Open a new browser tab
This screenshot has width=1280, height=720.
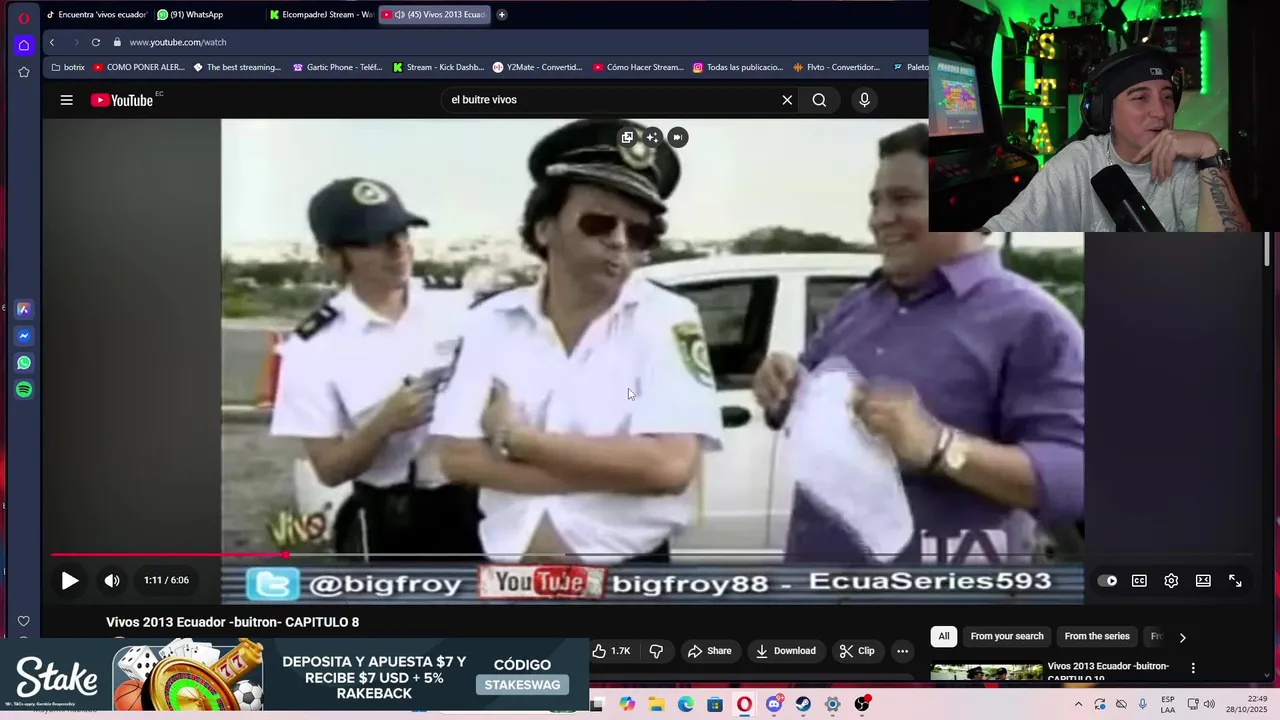[x=502, y=15]
